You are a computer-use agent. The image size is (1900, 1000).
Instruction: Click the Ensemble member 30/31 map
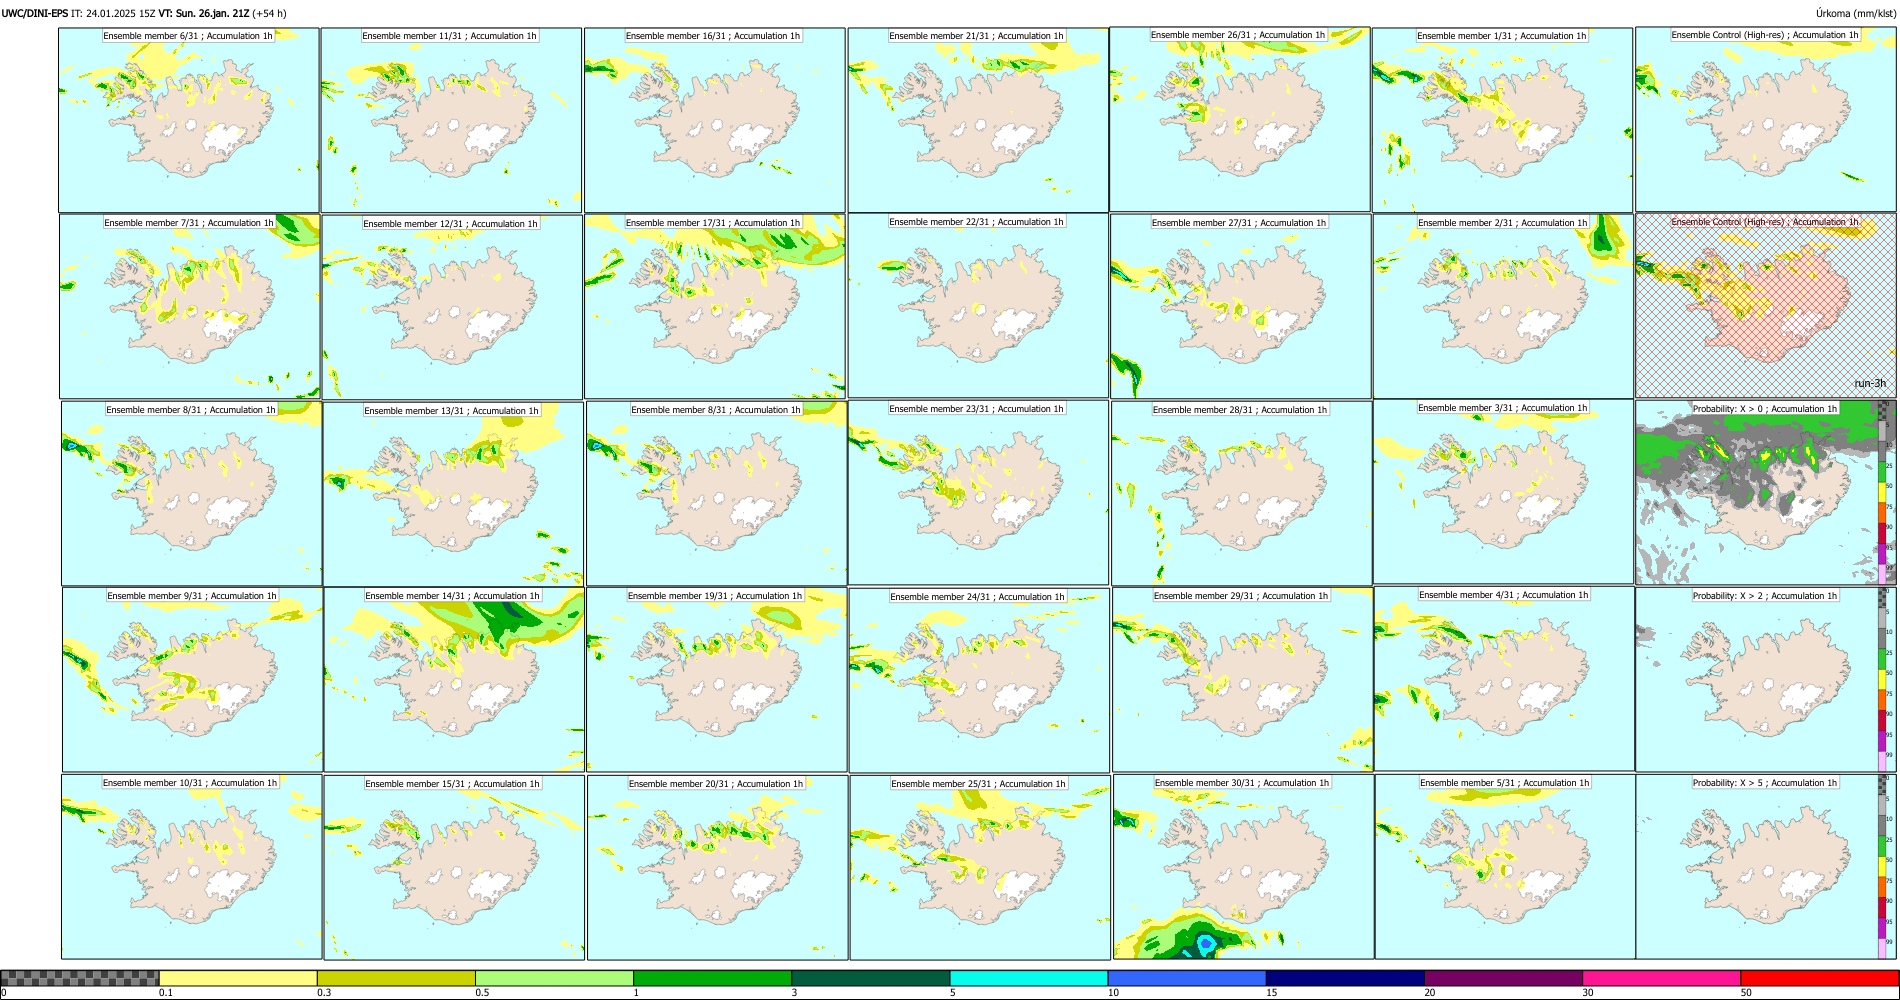pos(1243,867)
